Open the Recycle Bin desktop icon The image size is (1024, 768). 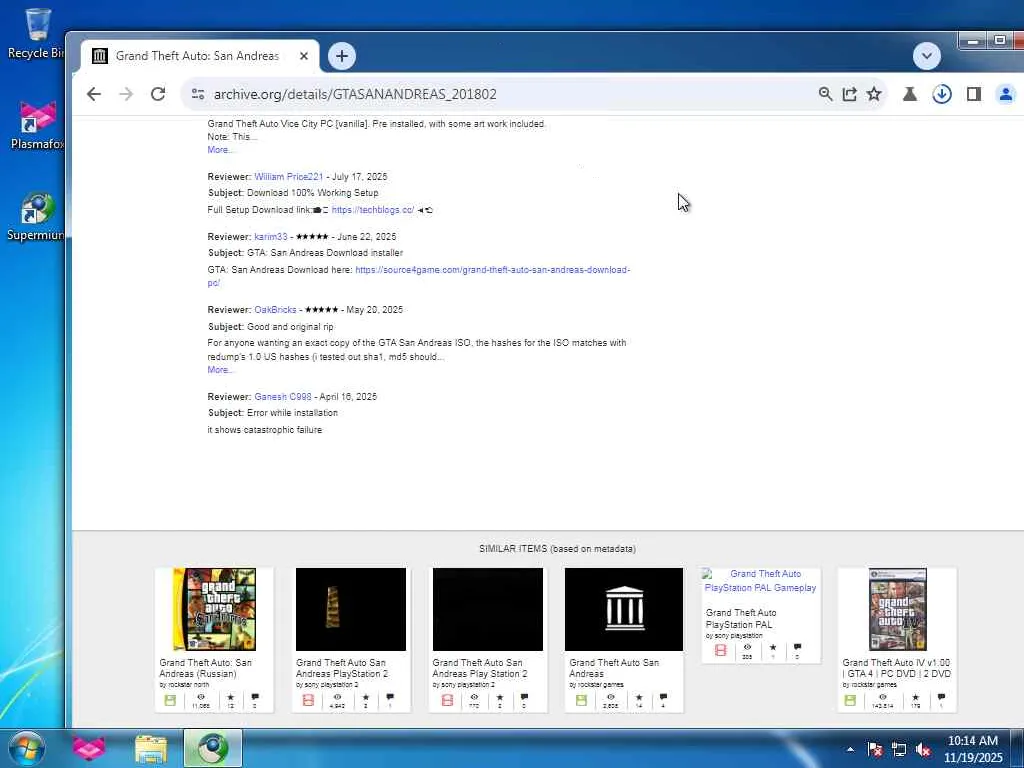[36, 34]
